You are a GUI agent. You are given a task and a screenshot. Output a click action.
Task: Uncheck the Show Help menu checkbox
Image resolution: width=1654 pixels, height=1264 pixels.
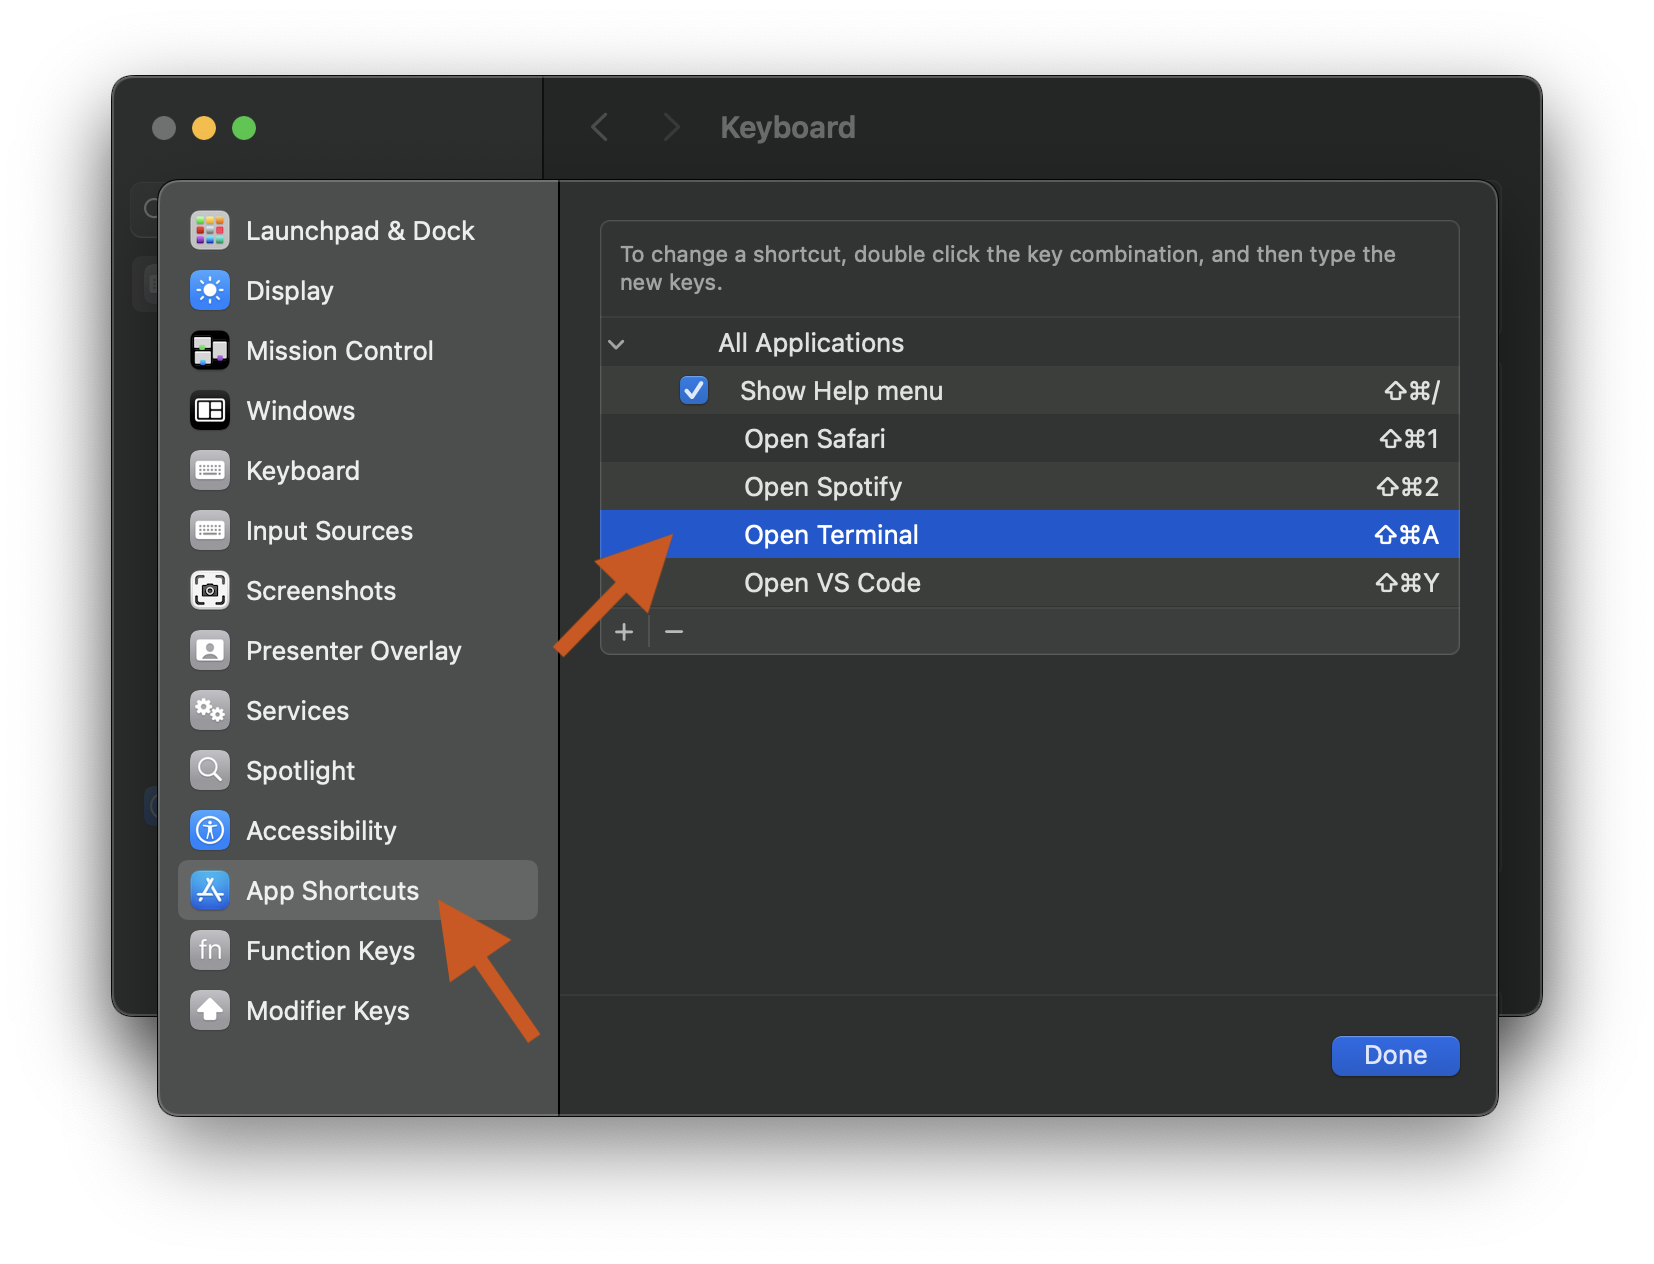[694, 391]
